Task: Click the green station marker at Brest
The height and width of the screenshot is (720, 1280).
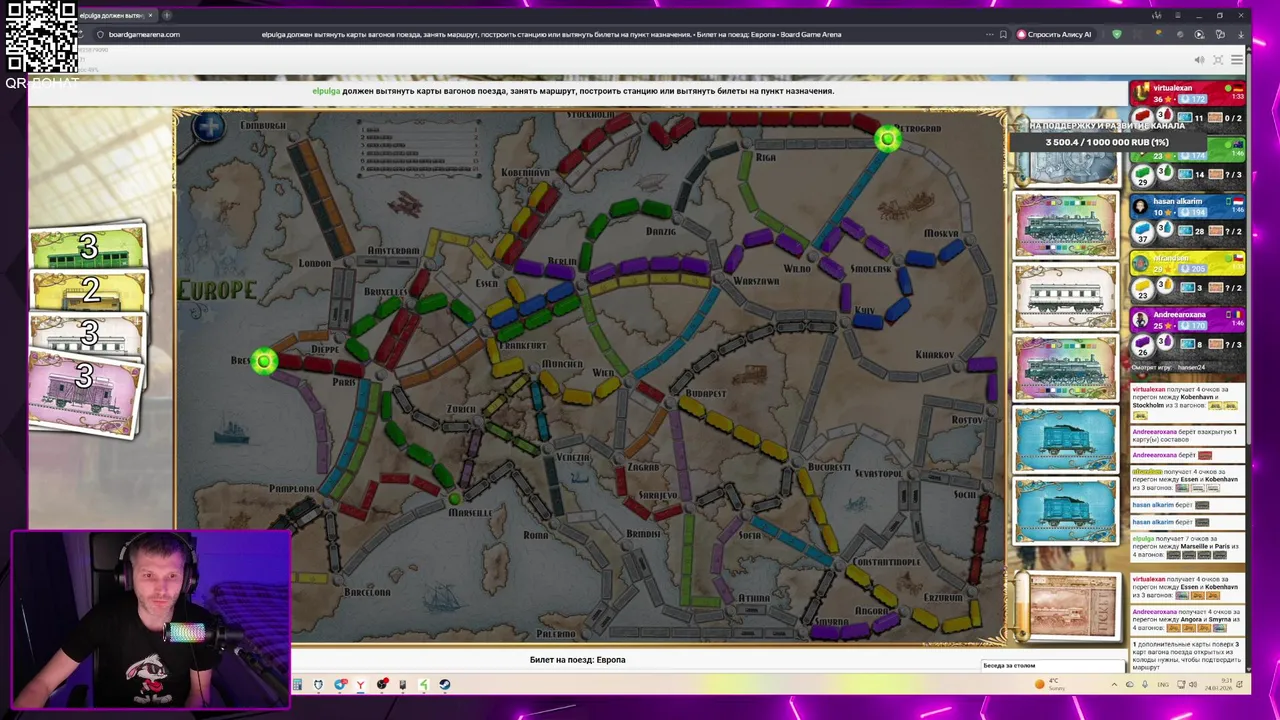Action: coord(263,362)
